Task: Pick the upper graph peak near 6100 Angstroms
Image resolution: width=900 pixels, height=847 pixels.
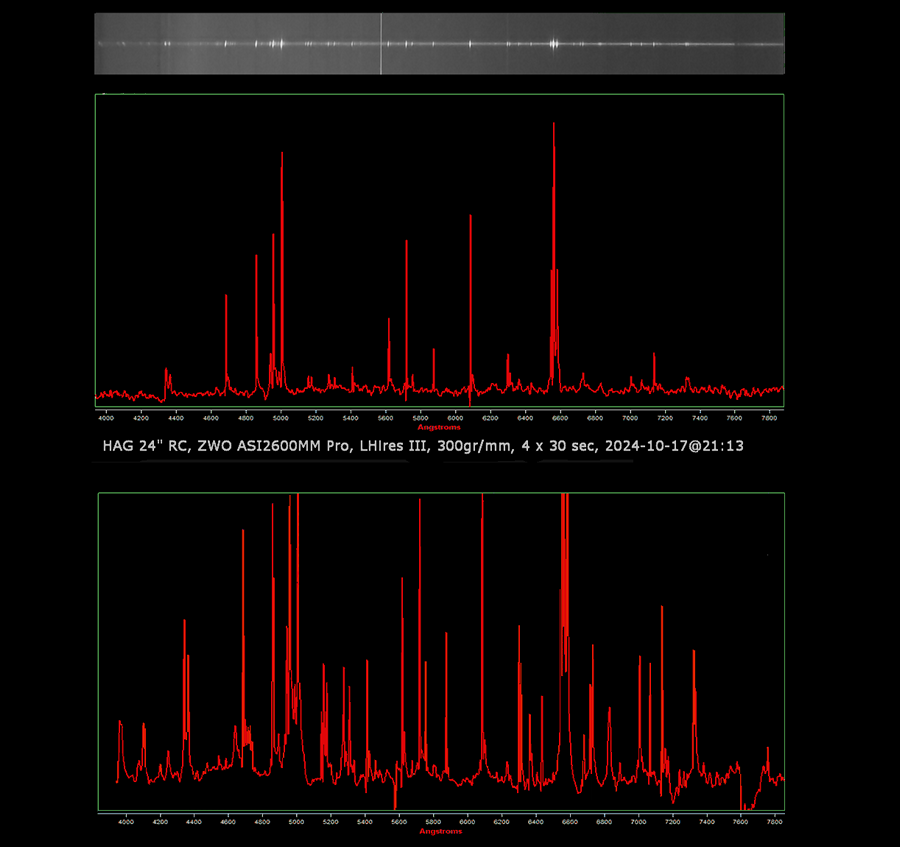Action: (x=470, y=218)
